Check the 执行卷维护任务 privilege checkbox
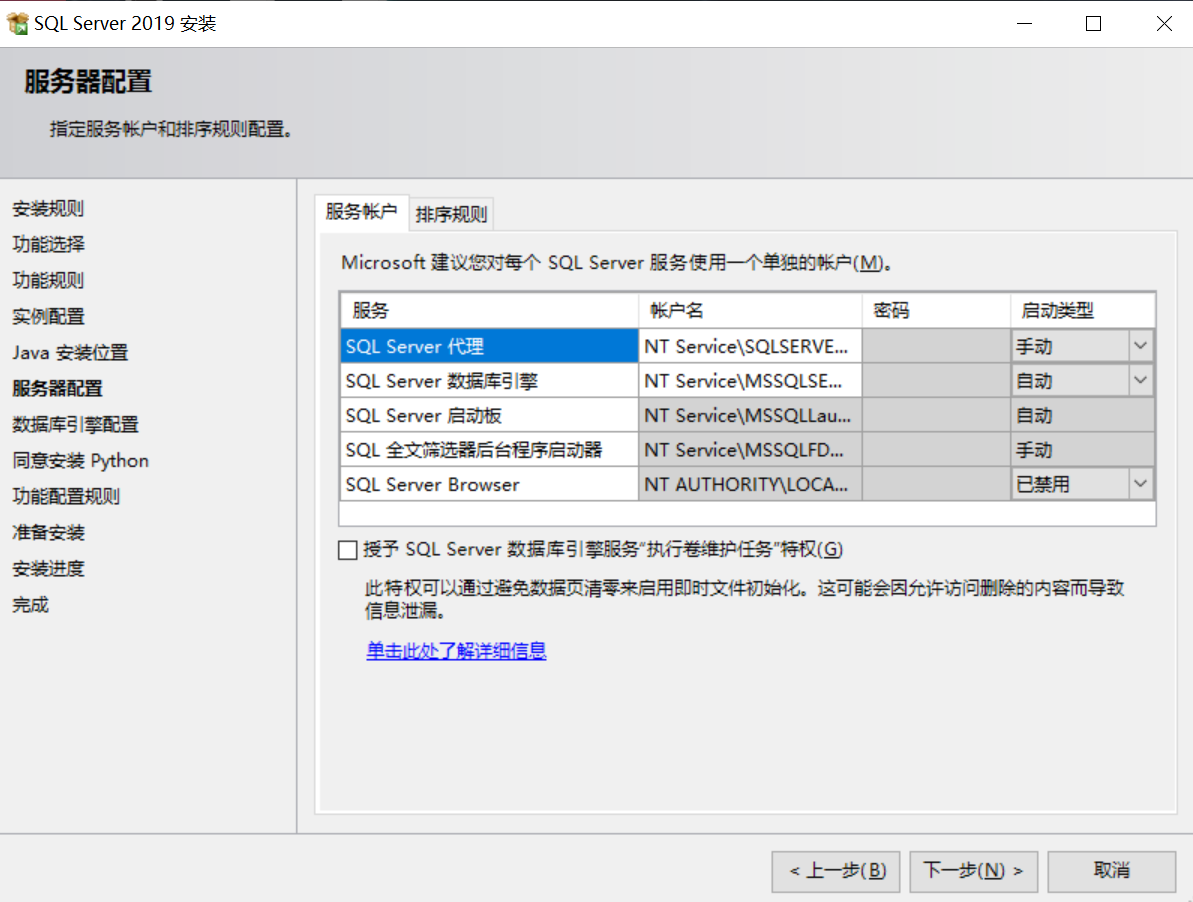Viewport: 1193px width, 902px height. point(348,550)
